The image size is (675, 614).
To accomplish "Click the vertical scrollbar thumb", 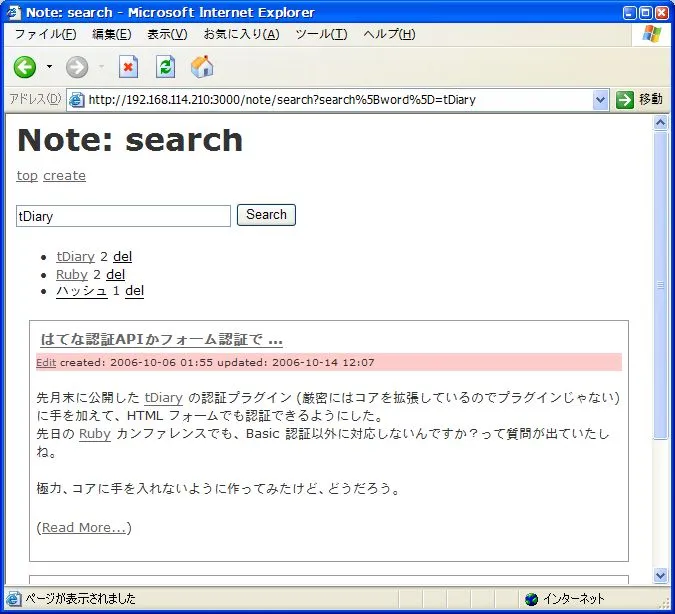I will tap(660, 285).
